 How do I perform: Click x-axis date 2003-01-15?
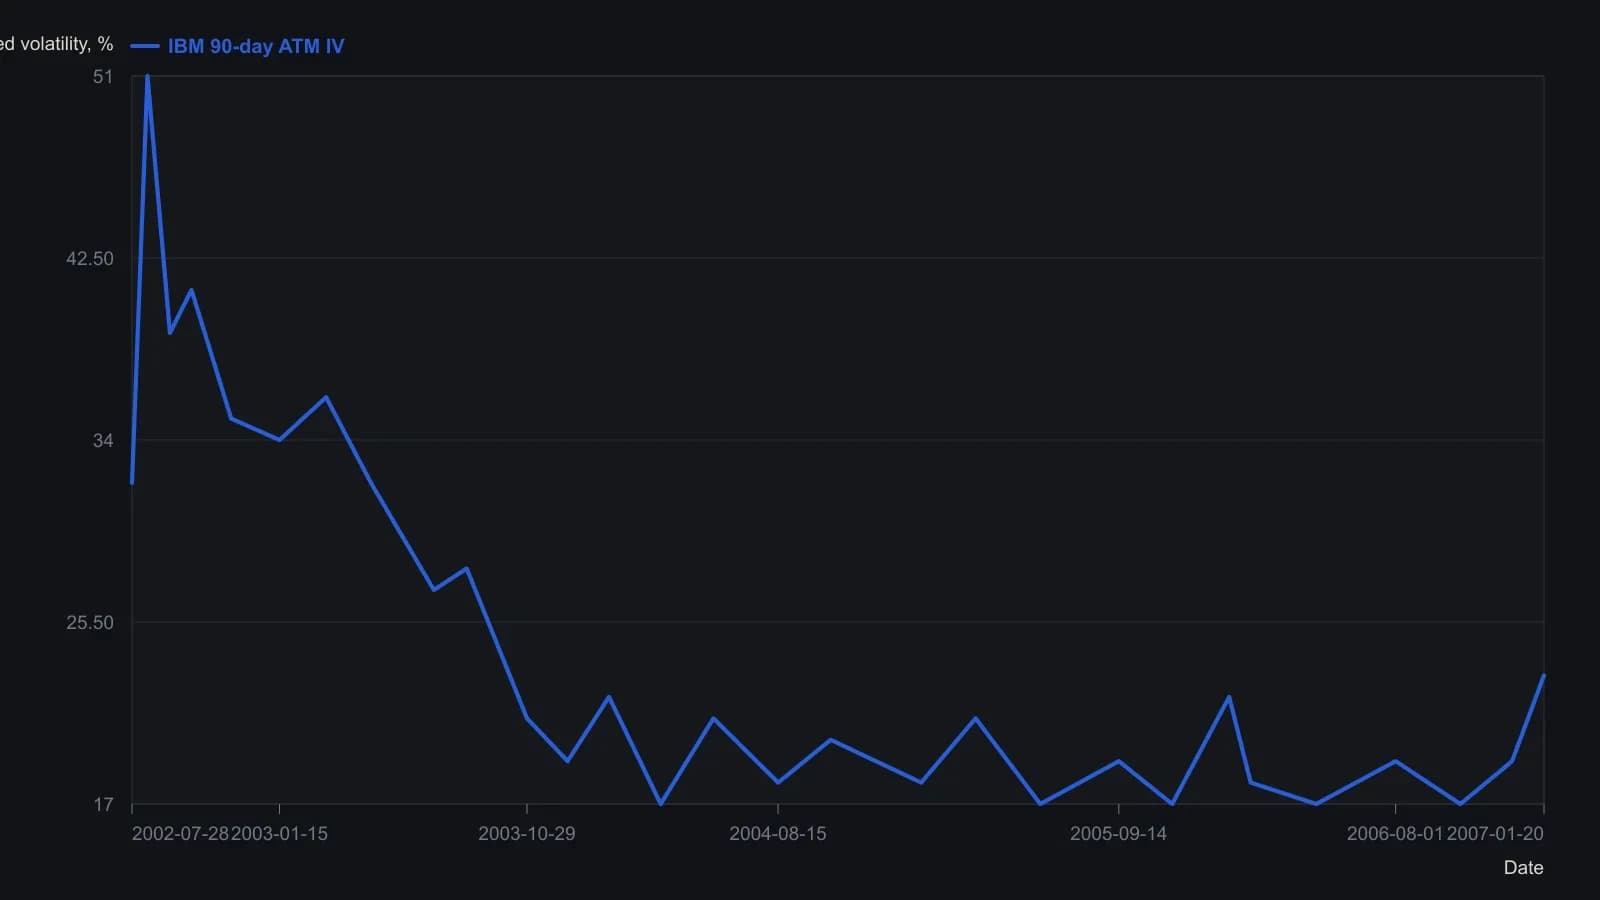point(279,834)
